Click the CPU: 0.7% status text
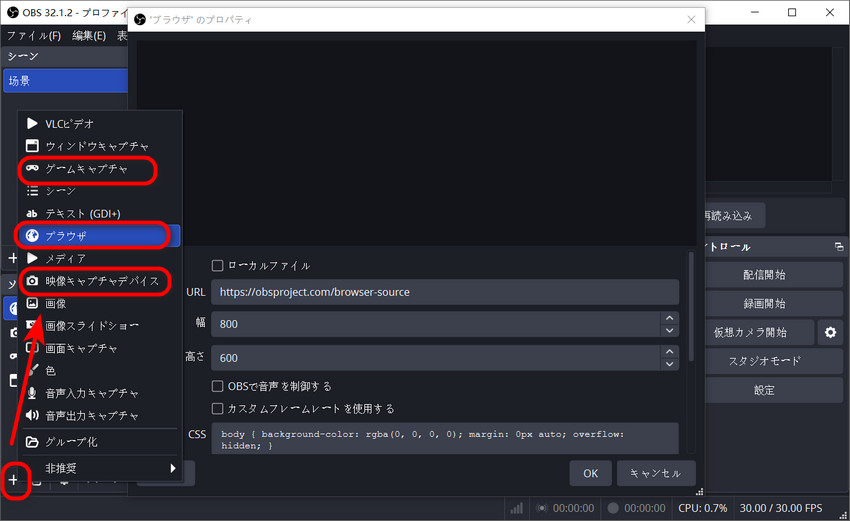 [x=703, y=508]
